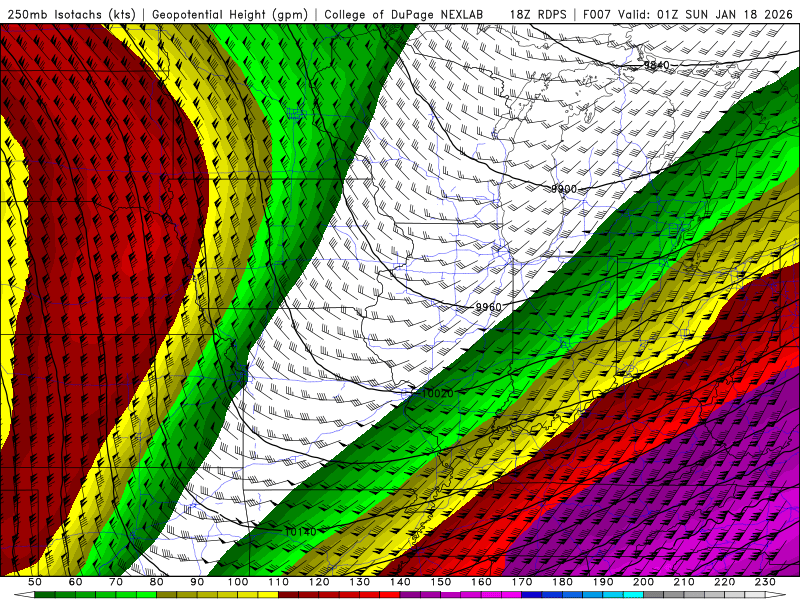
Task: Click the dark blue legend swatch below 170
Action: [x=532, y=595]
